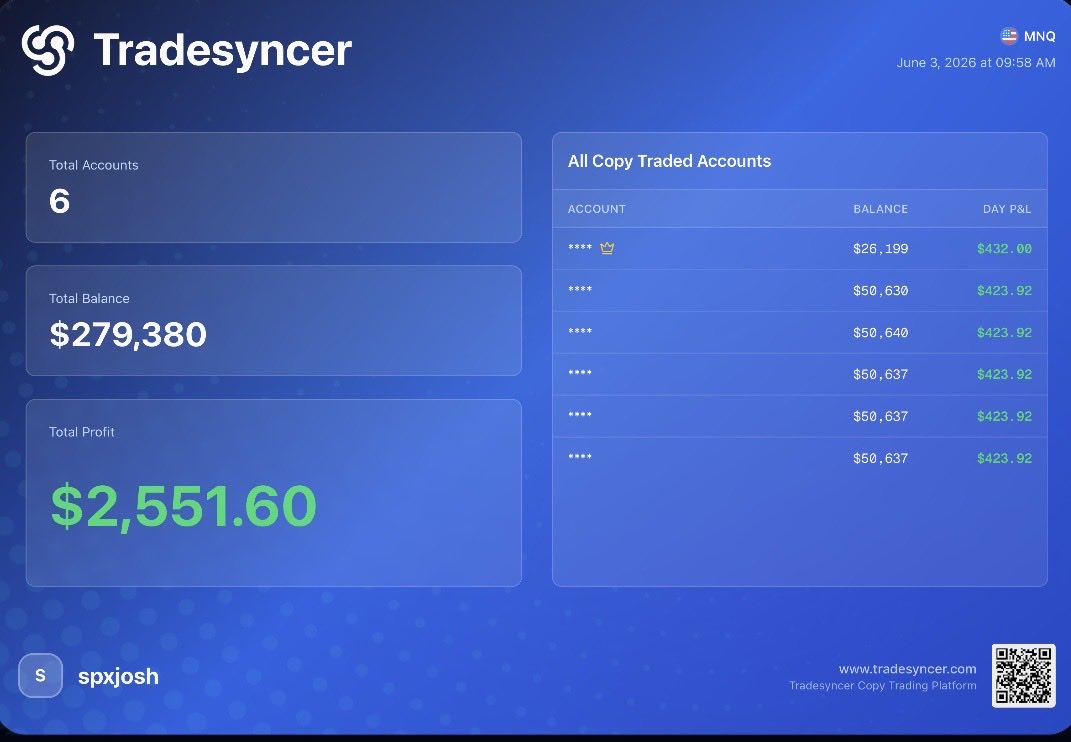Select the Total Accounts value 6
1071x742 pixels.
click(59, 202)
